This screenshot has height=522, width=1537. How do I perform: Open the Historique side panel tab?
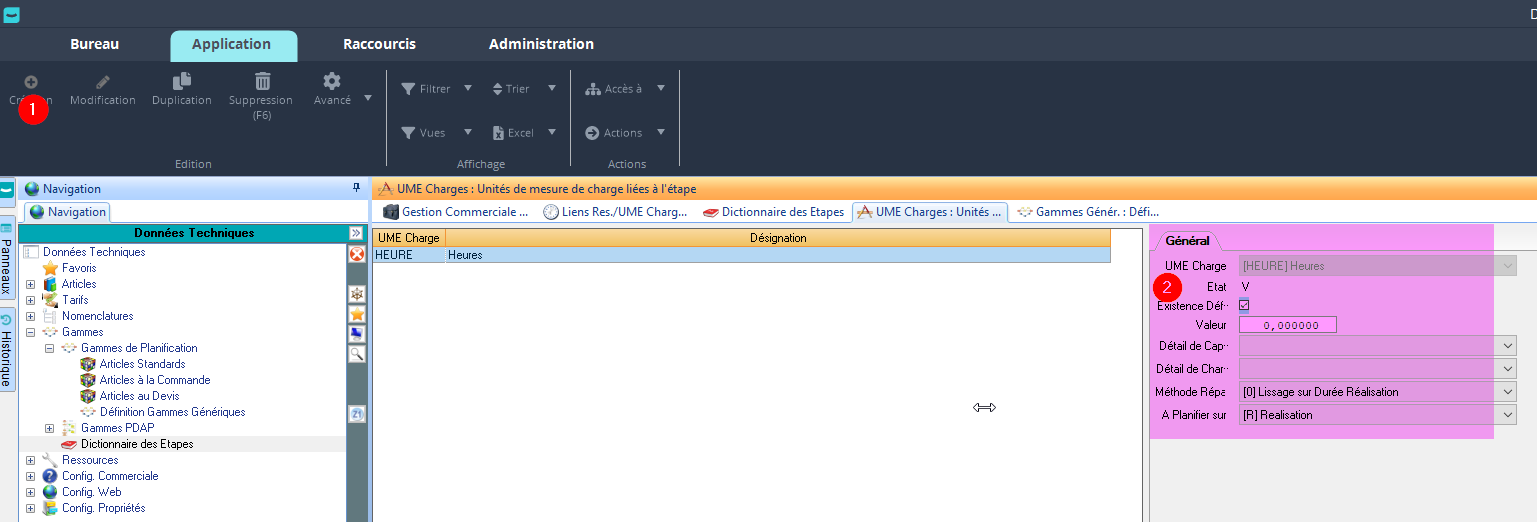7,352
